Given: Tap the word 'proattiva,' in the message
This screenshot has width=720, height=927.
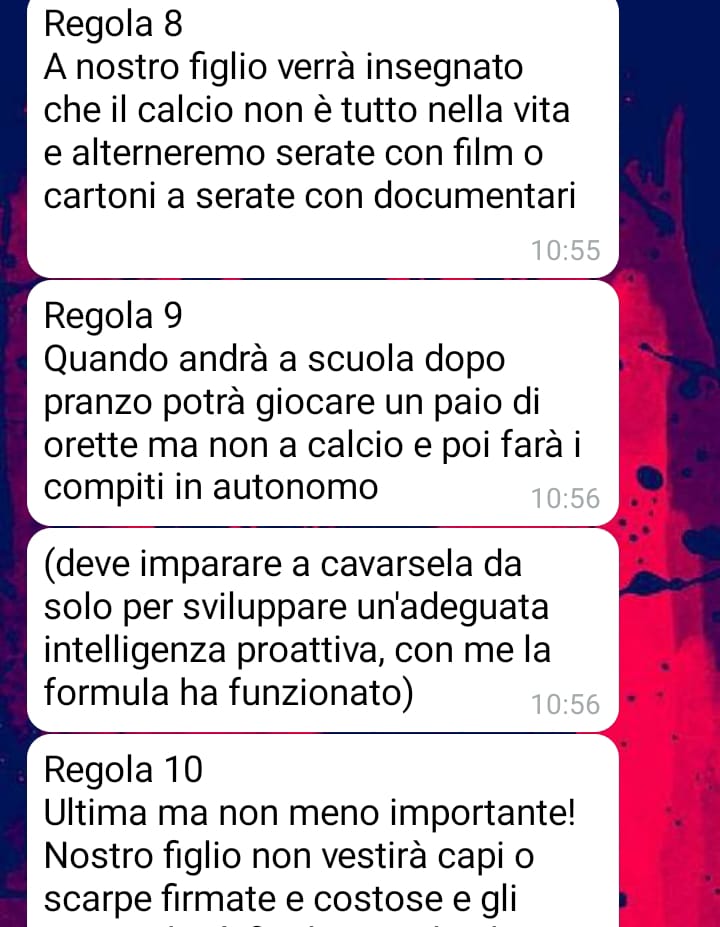Looking at the screenshot, I should pos(310,650).
